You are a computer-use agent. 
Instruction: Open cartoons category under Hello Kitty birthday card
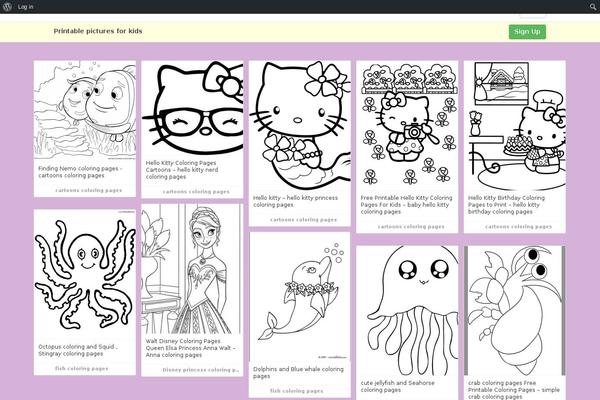(x=519, y=227)
